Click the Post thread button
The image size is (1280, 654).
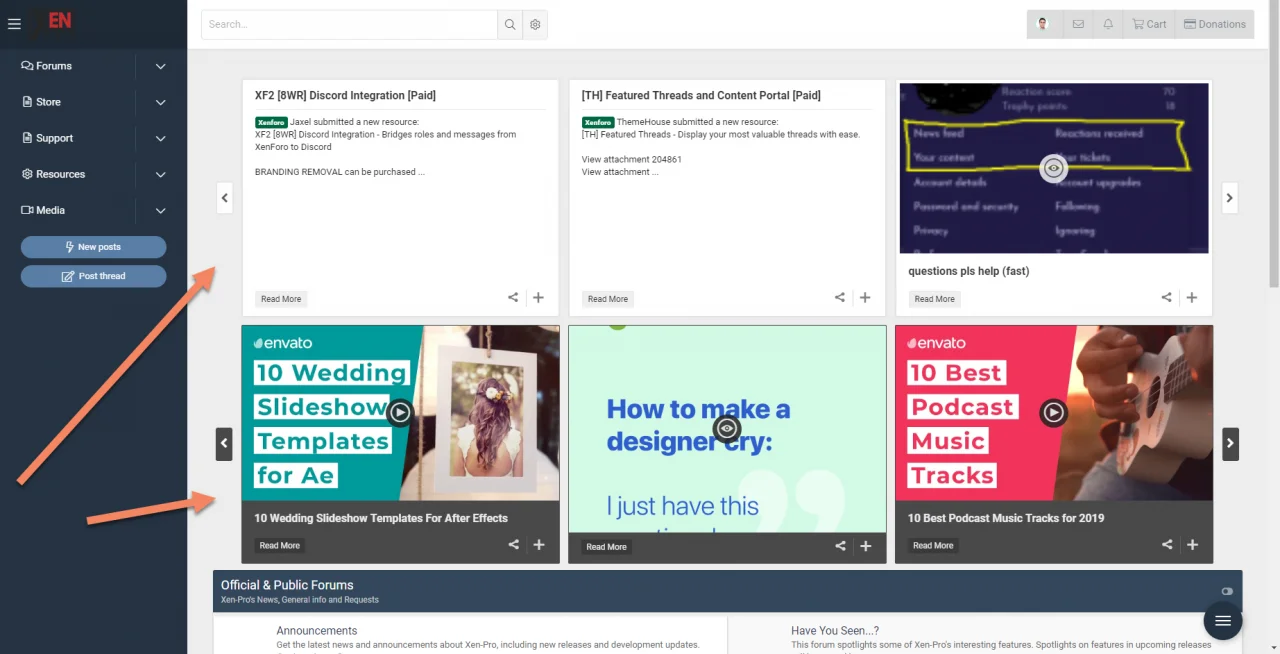[x=93, y=276]
